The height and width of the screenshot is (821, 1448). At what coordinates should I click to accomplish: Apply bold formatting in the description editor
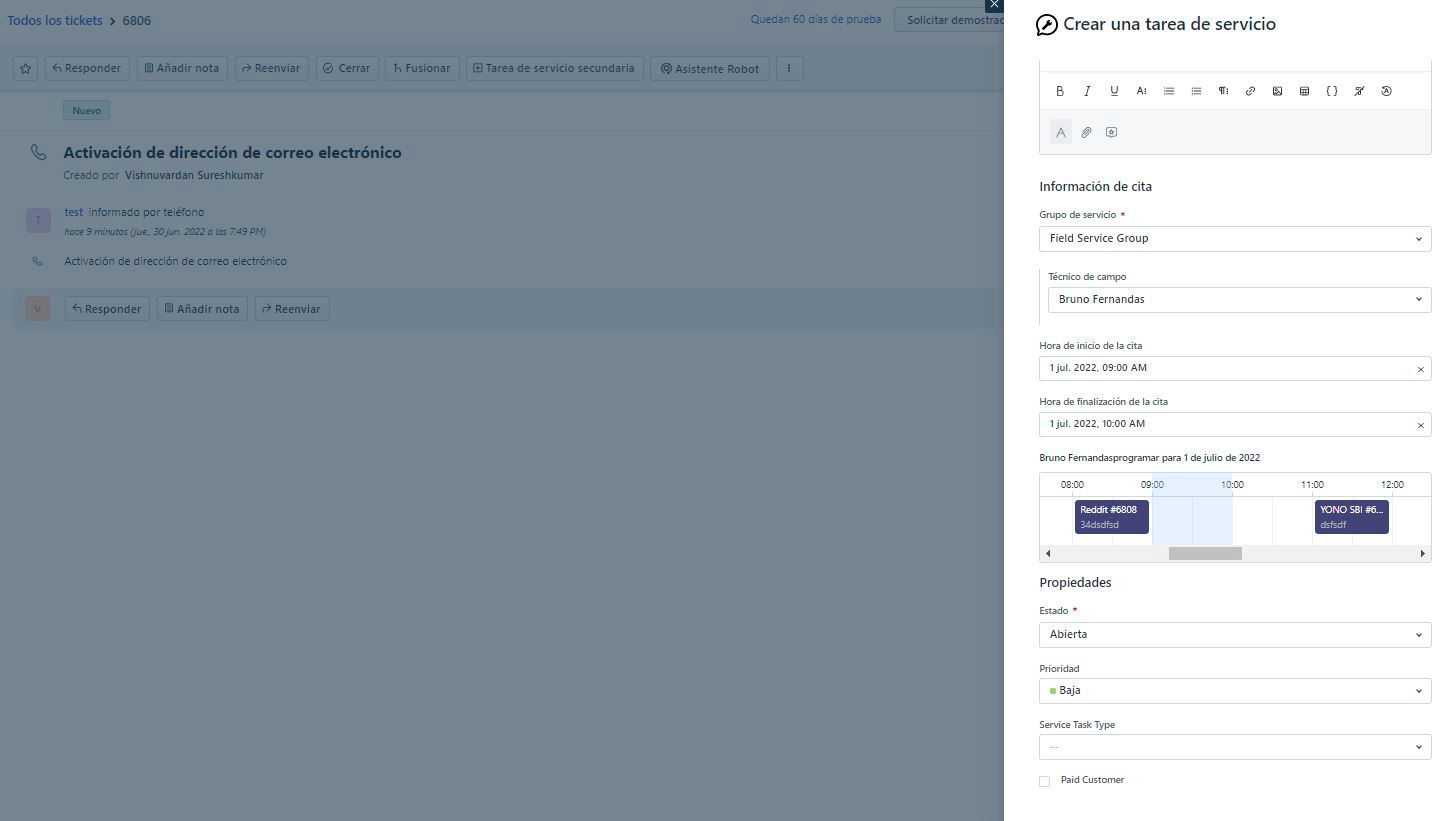point(1060,91)
